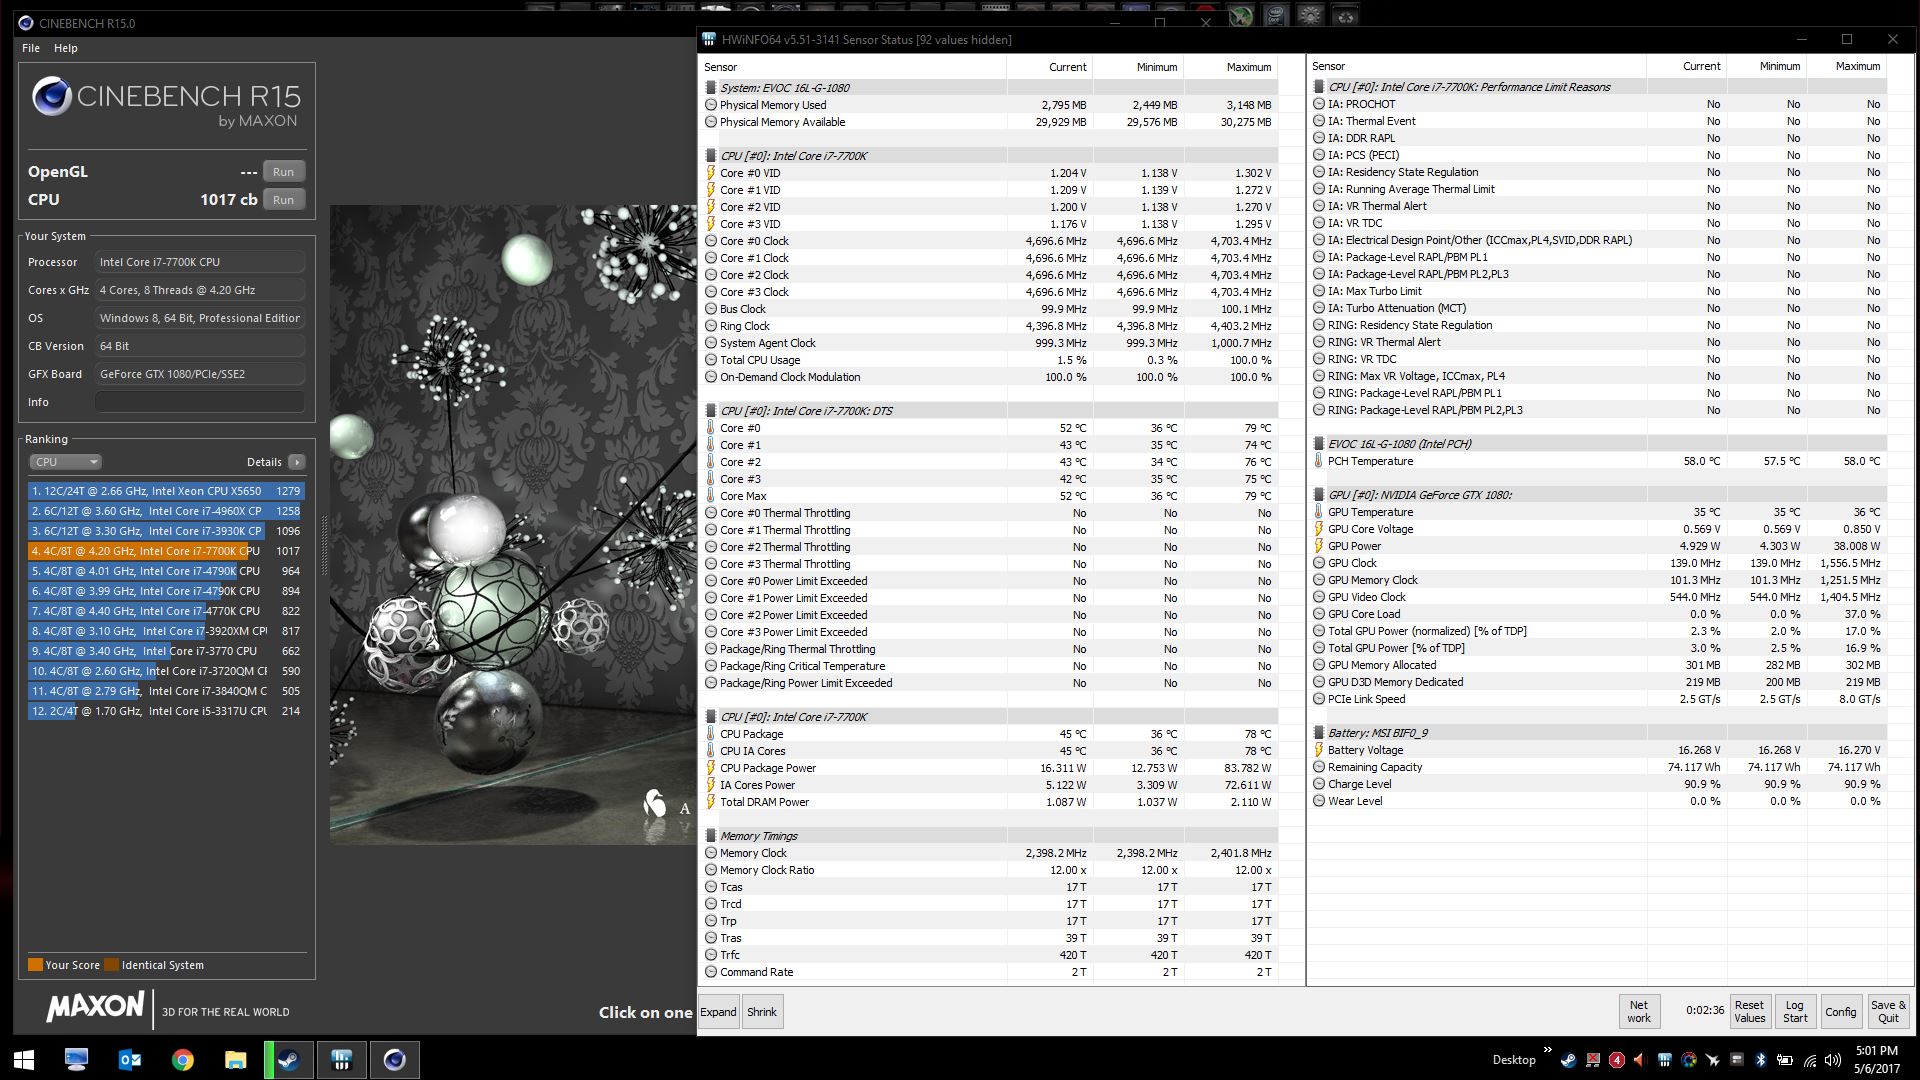Screen dimensions: 1920x1080
Task: Open Outlook from the taskbar
Action: pyautogui.click(x=130, y=1060)
